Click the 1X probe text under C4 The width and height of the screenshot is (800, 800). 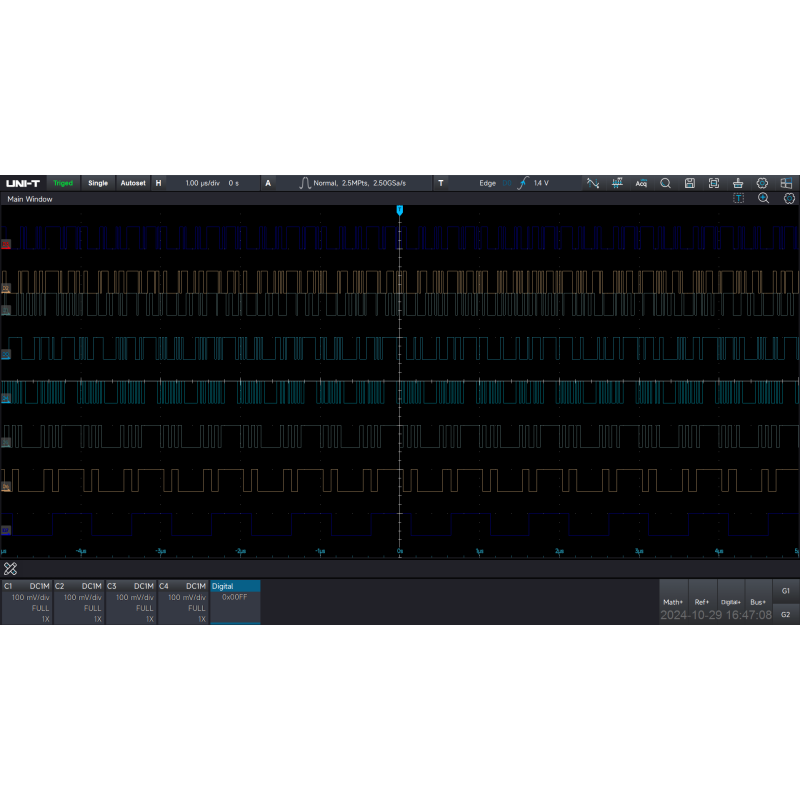coord(202,619)
